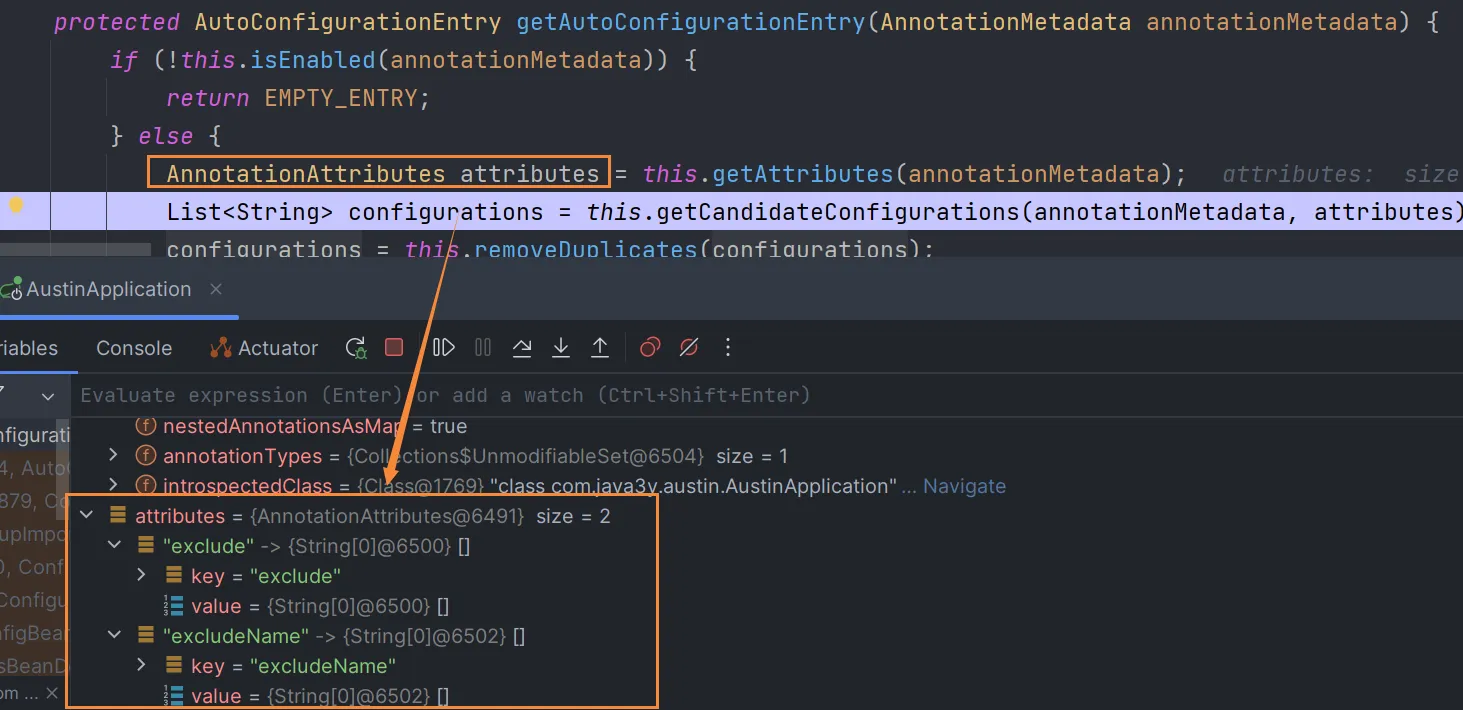
Task: Click the AustinApplication run configuration icon
Action: pyautogui.click(x=11, y=289)
